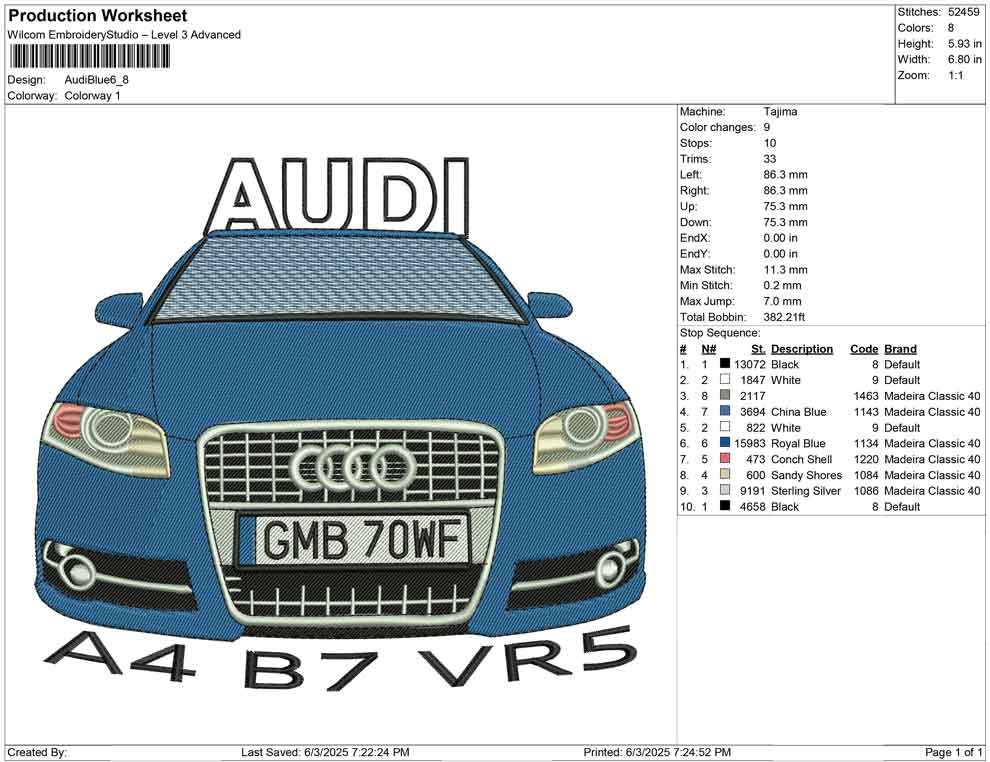This screenshot has width=990, height=762.
Task: Click the Color changes value 9
Action: [x=766, y=127]
